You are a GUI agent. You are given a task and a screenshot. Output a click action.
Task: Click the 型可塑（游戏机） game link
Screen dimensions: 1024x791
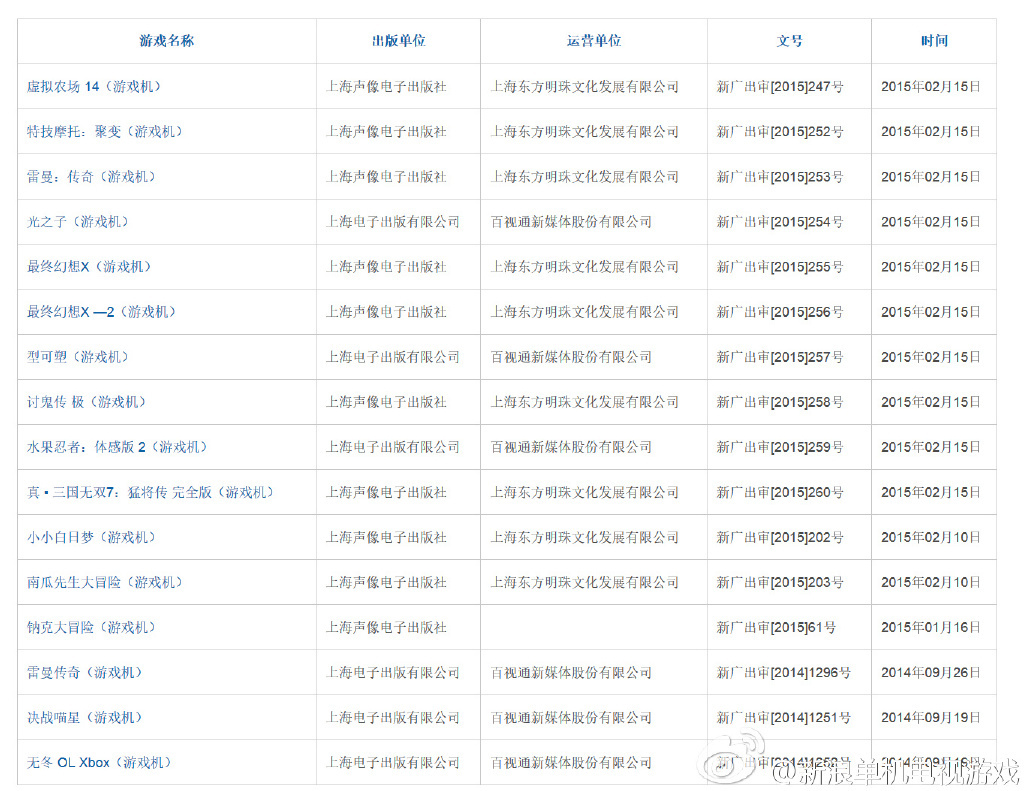pyautogui.click(x=77, y=357)
